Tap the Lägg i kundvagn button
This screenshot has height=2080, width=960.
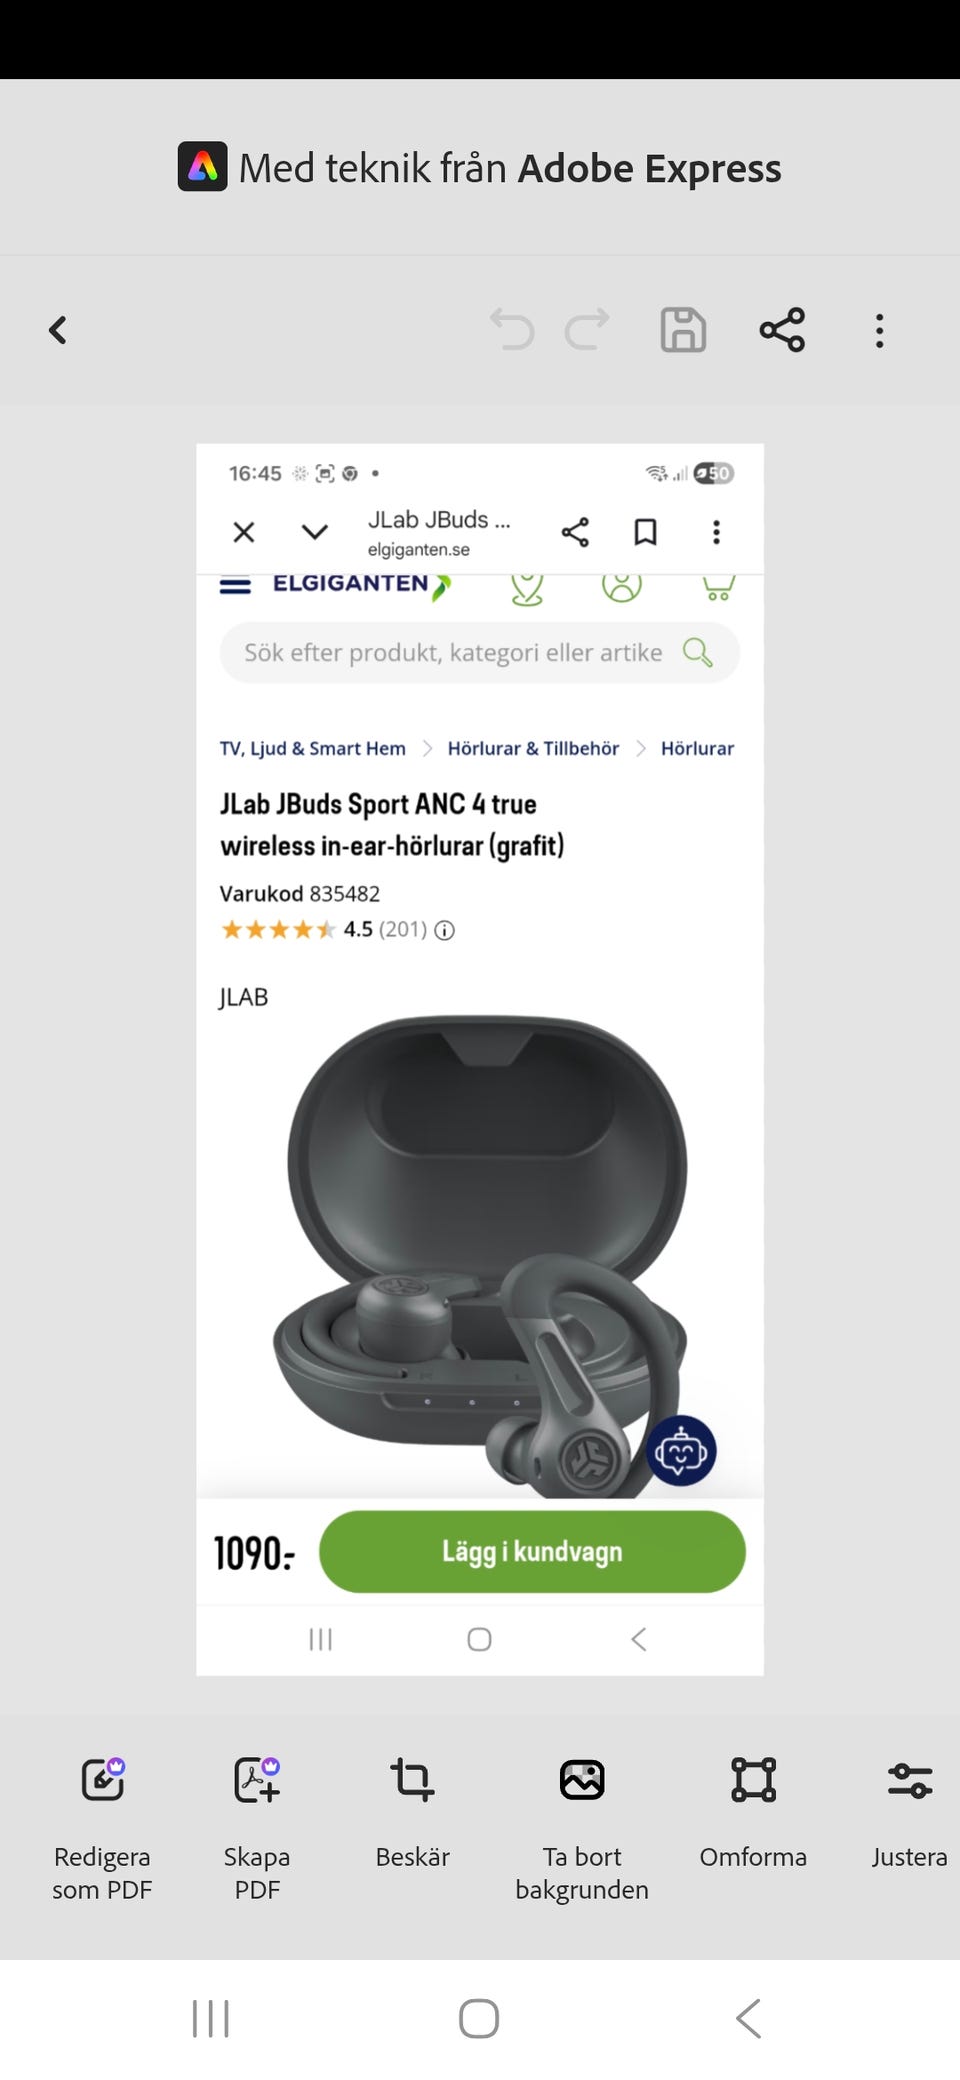click(532, 1551)
